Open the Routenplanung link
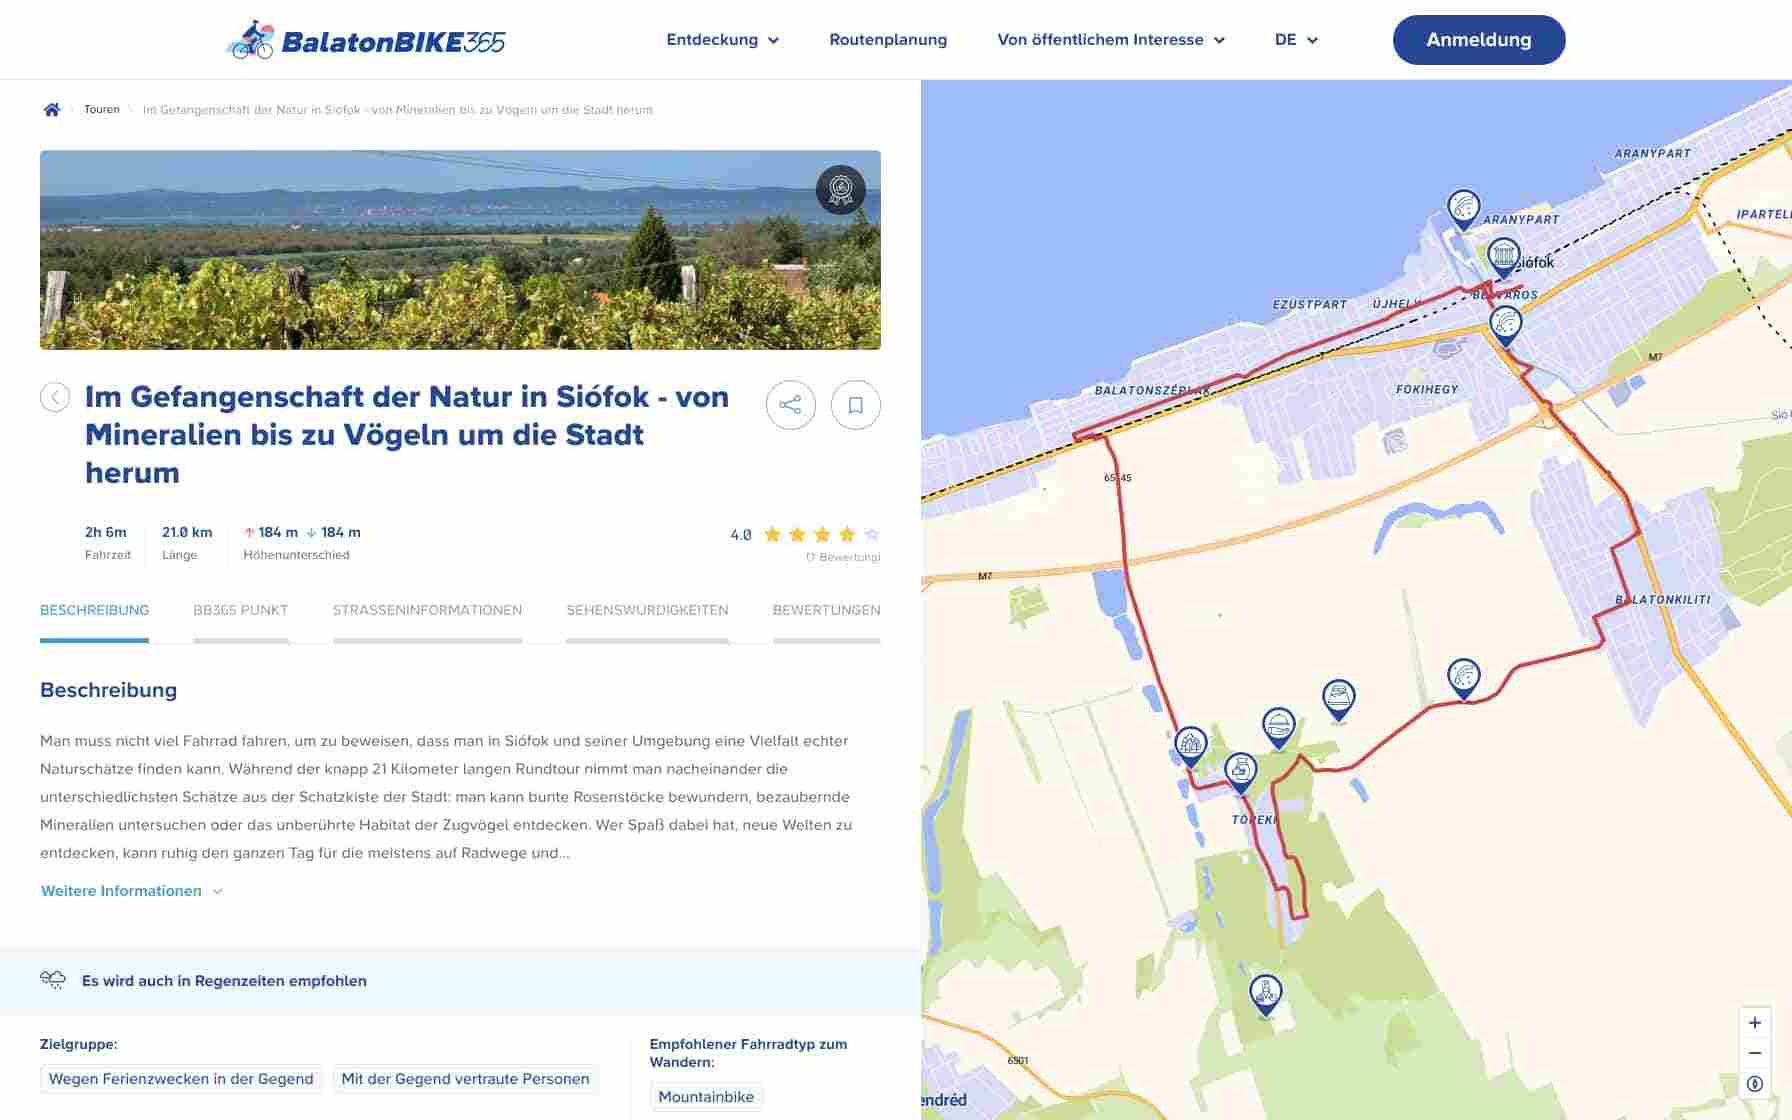 pos(888,40)
